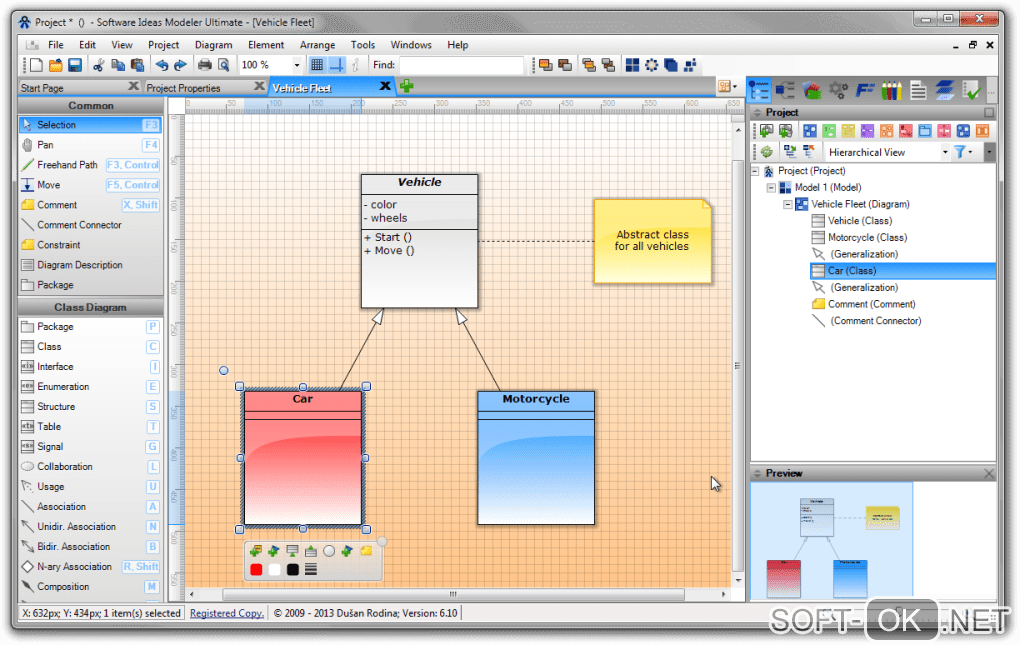Activate the Pan tool

pos(90,145)
